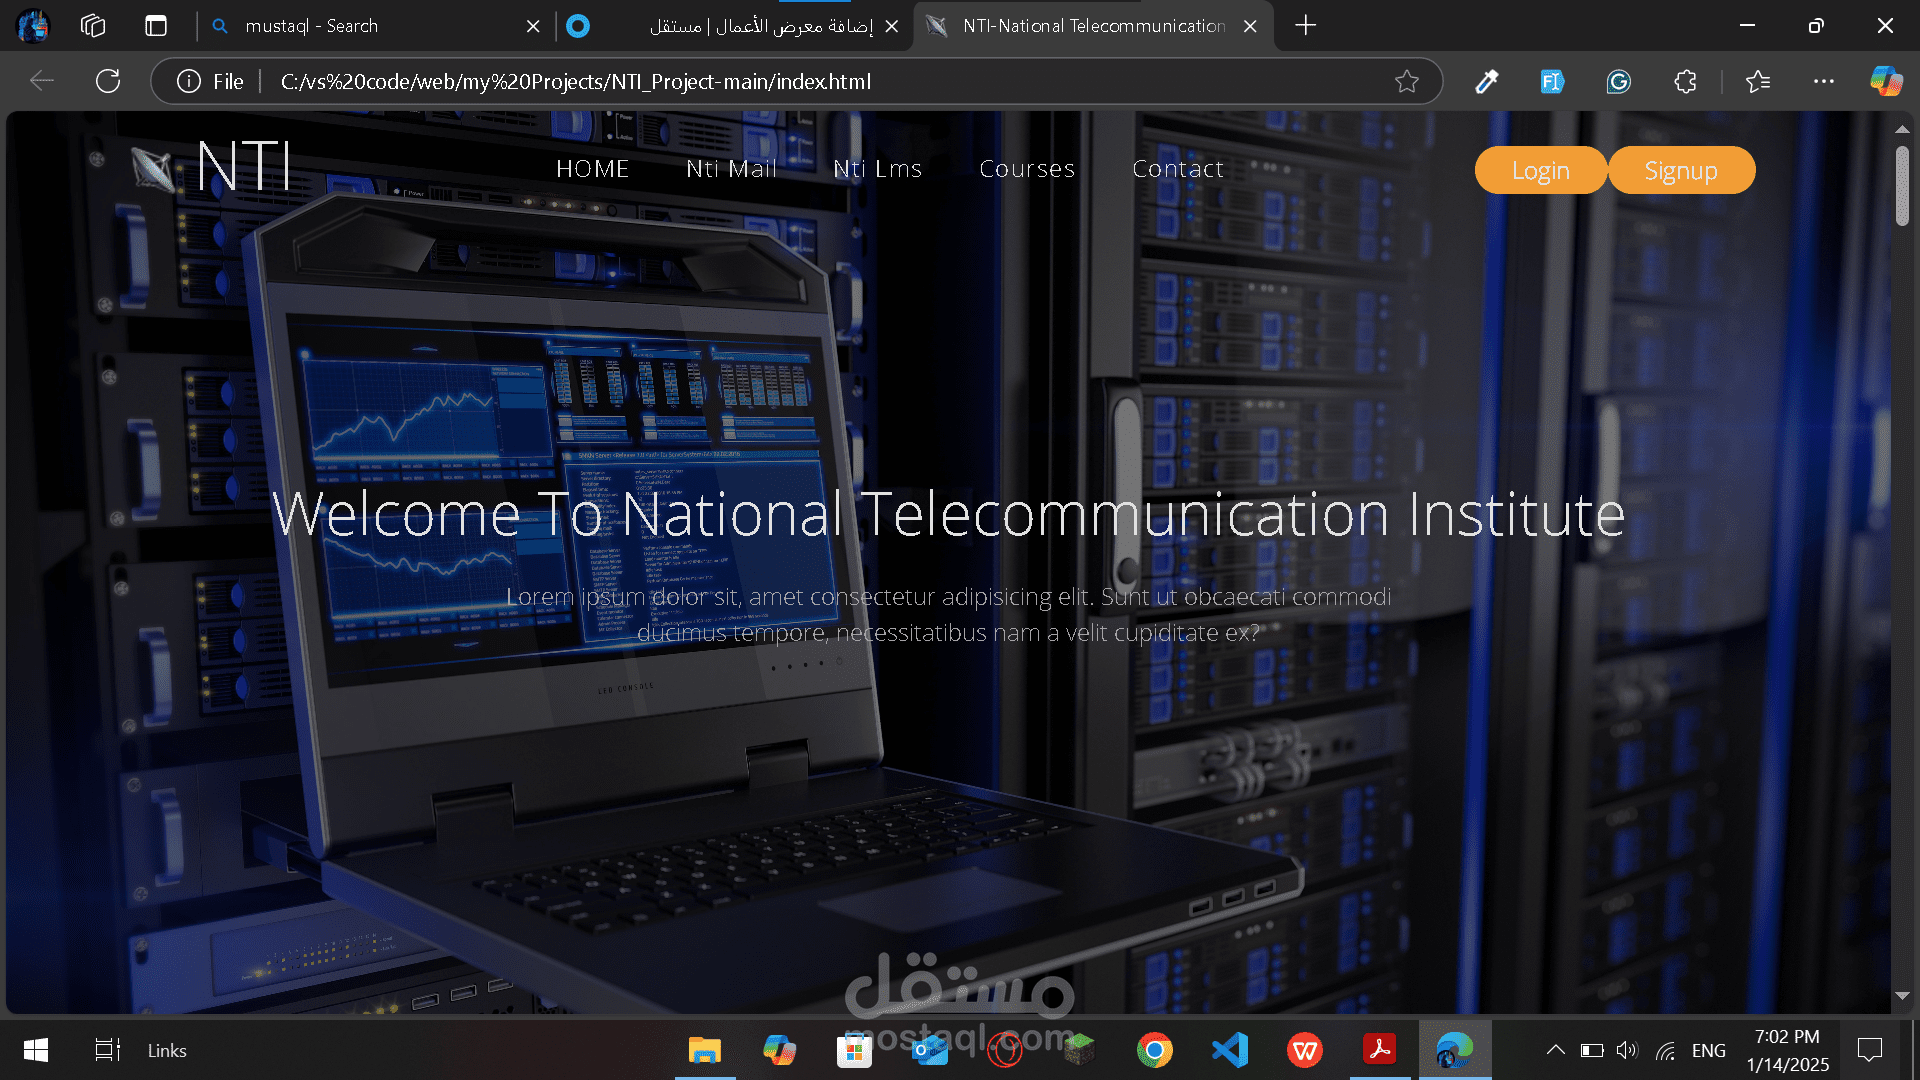Launch Visual Studio Code from taskbar
Screen dimensions: 1920x1080
point(1230,1050)
